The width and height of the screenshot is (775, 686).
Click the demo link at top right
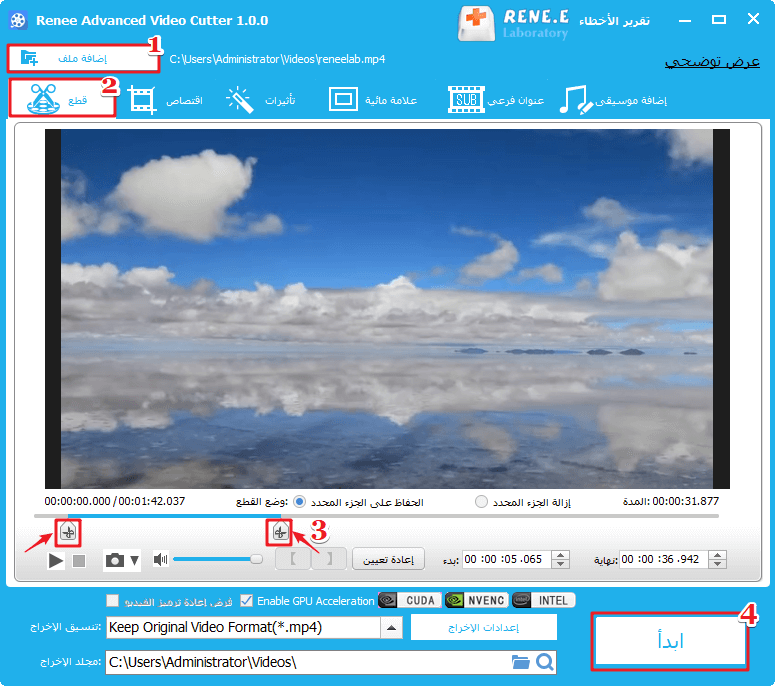(712, 62)
